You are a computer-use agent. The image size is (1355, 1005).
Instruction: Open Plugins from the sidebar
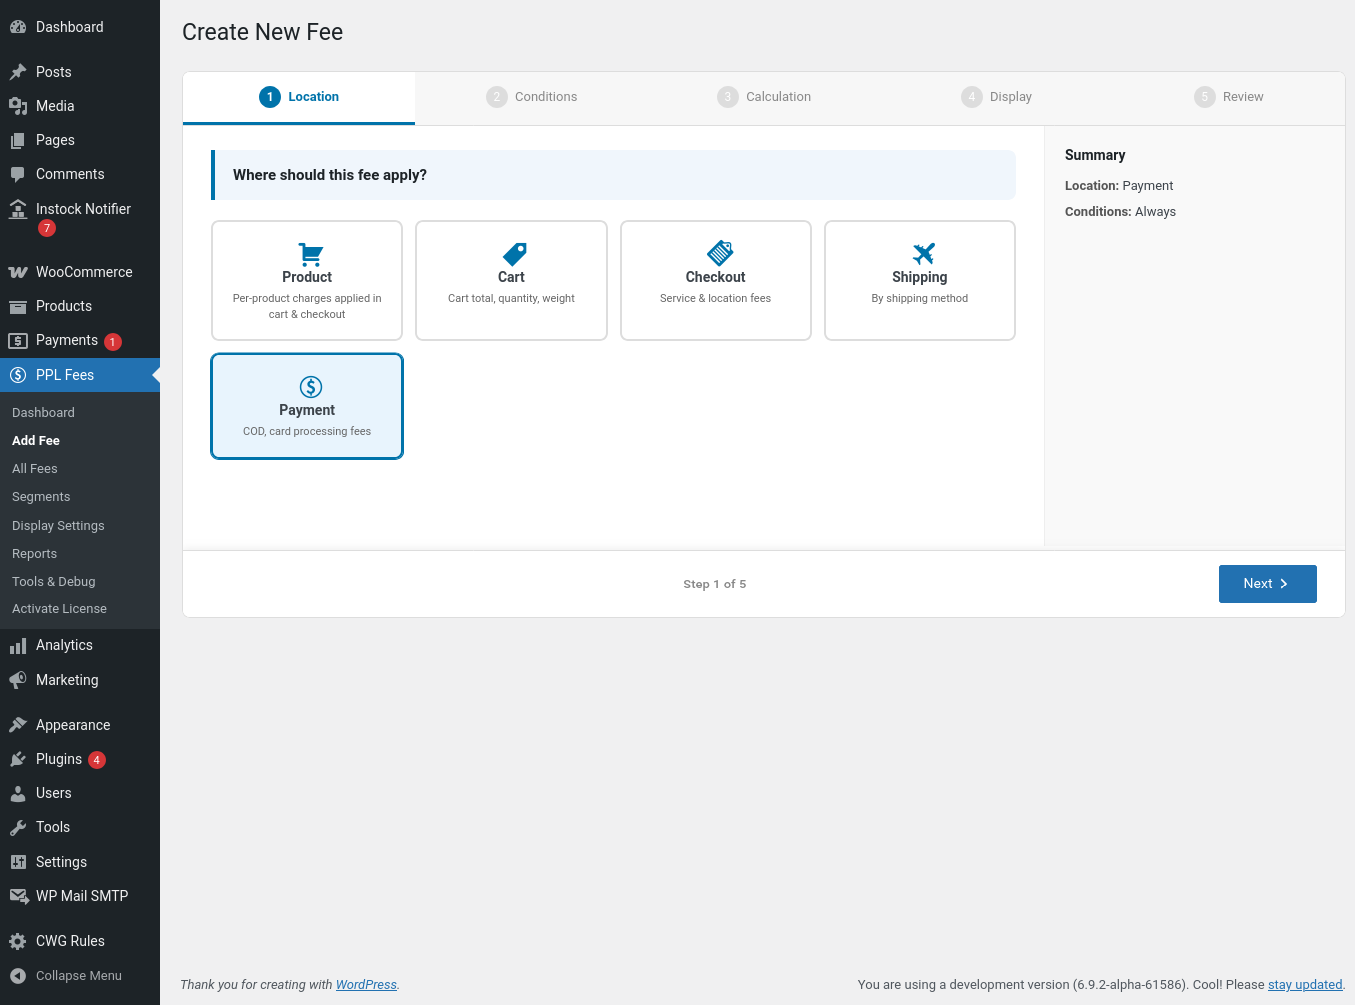click(58, 759)
